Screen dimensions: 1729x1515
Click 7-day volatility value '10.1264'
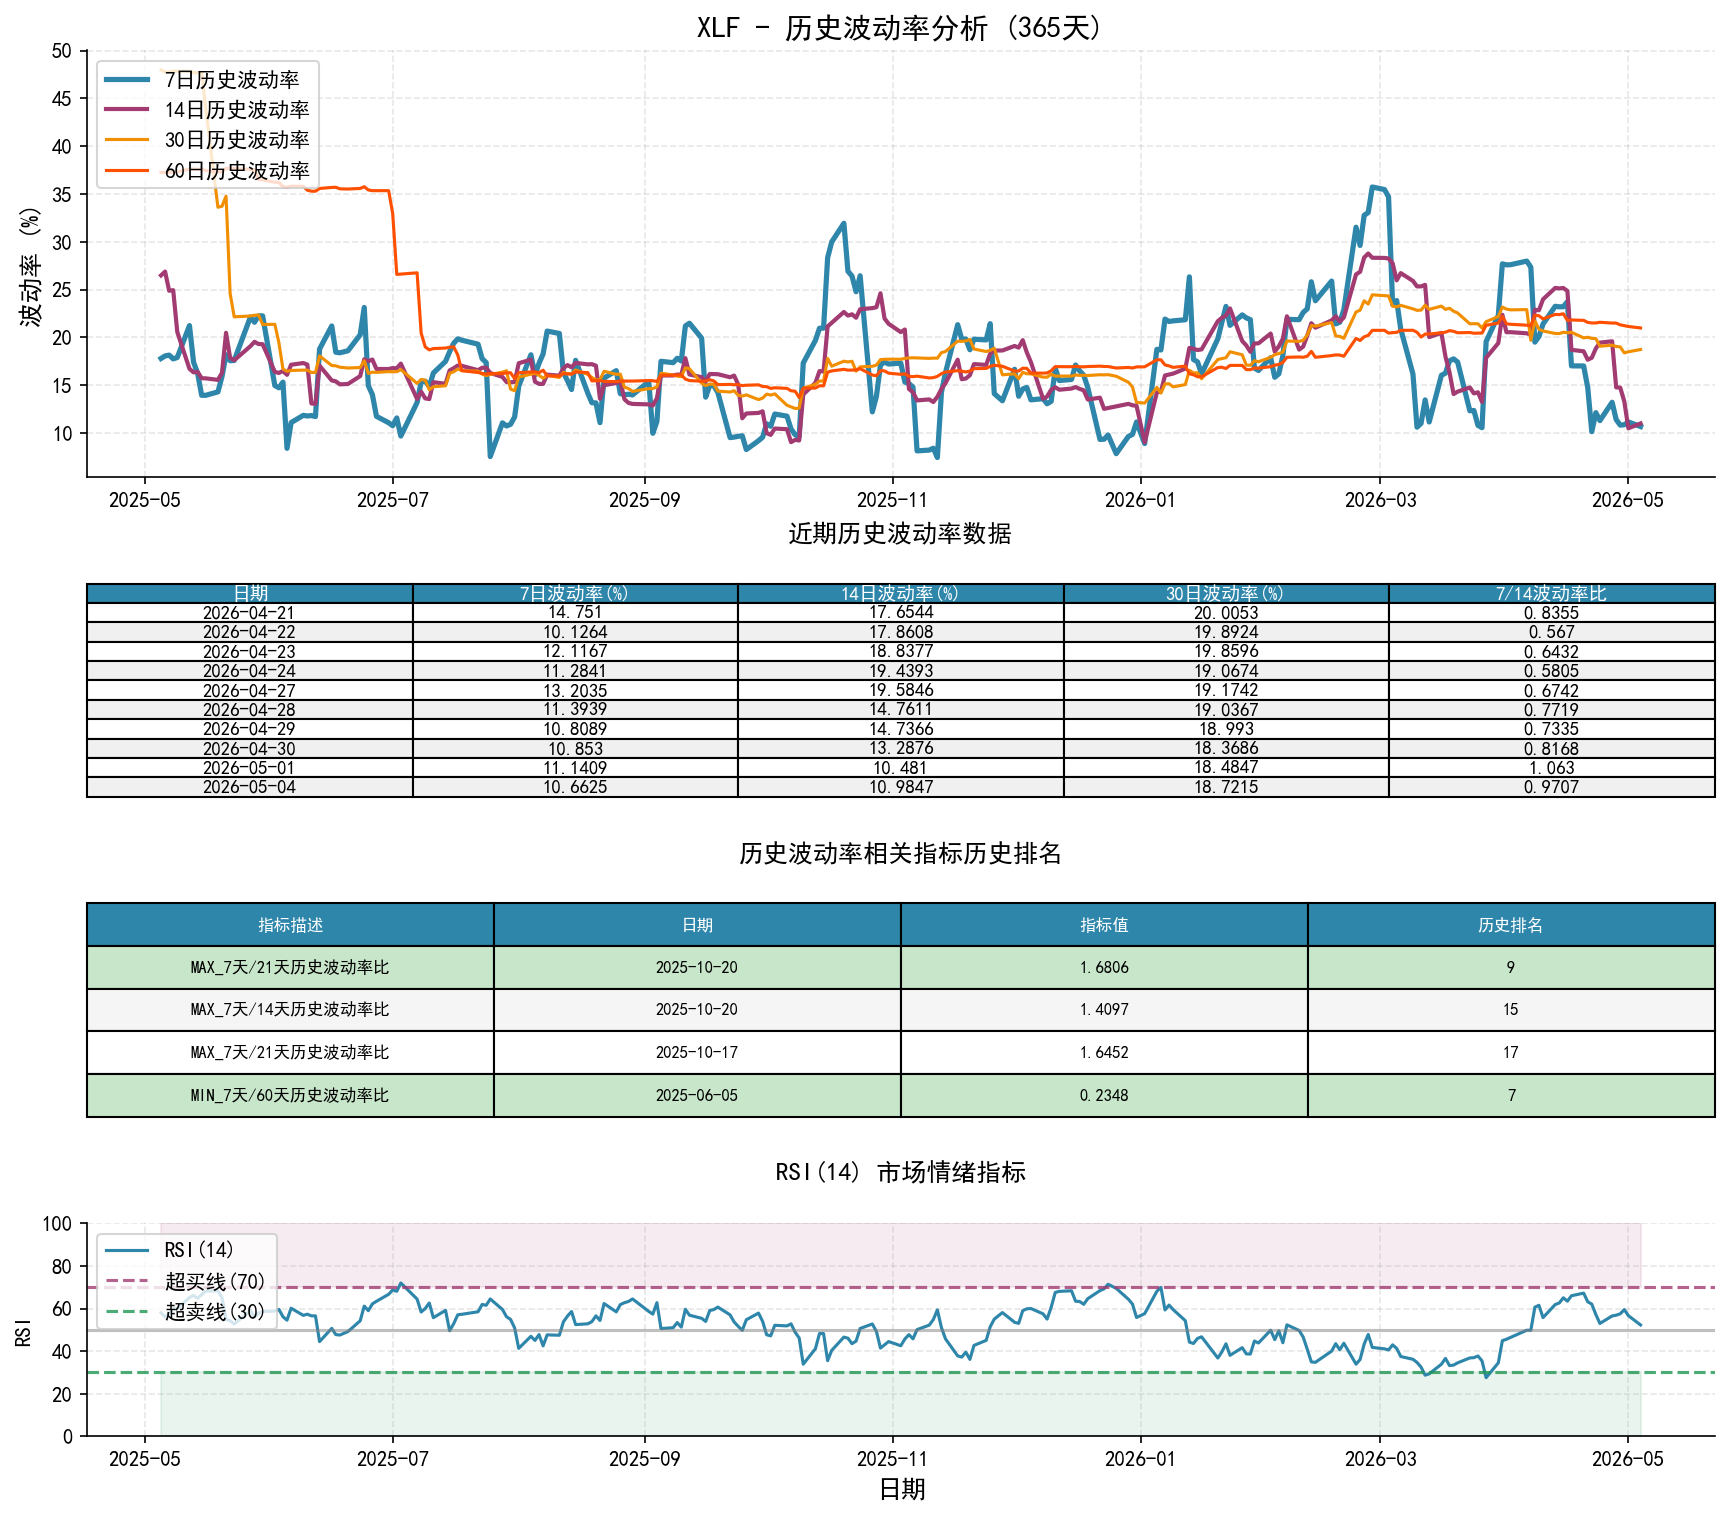point(575,632)
